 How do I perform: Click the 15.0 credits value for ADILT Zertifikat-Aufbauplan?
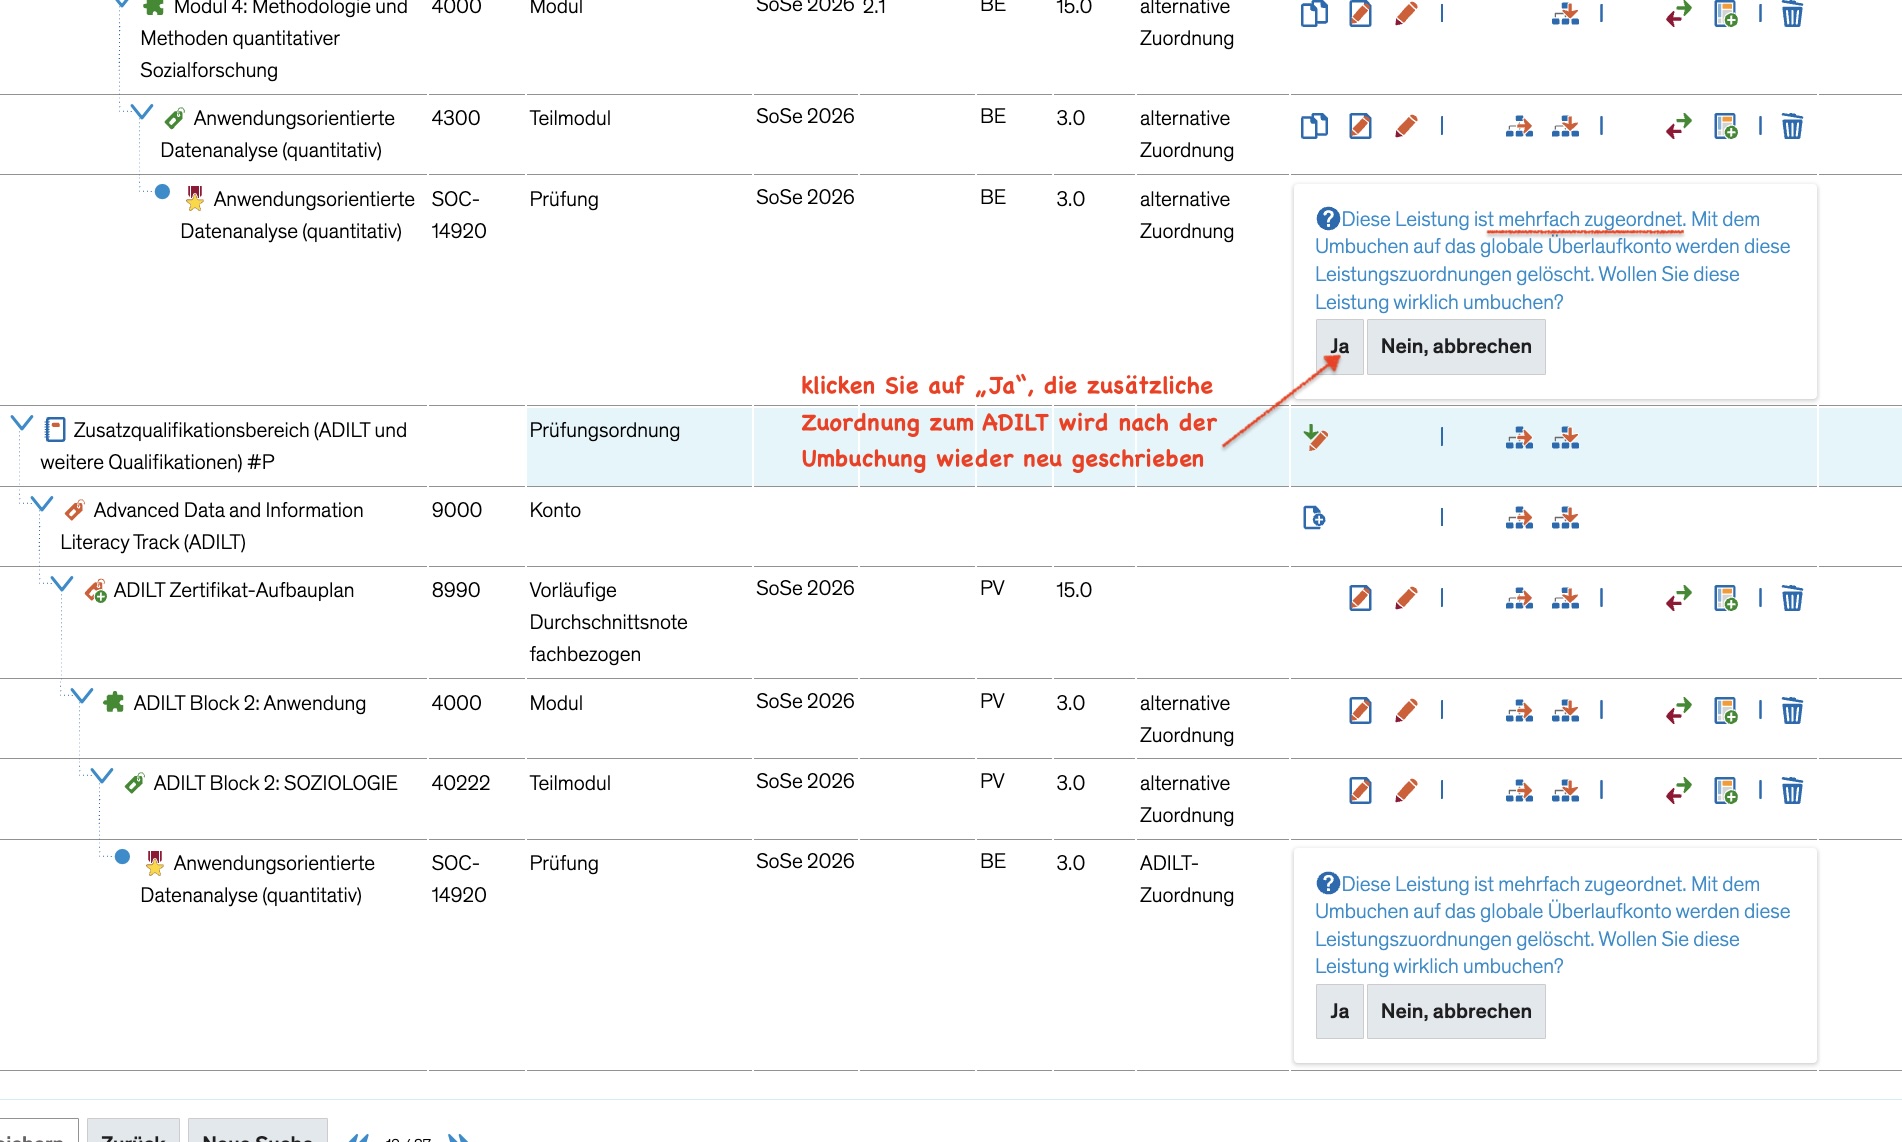(1073, 590)
